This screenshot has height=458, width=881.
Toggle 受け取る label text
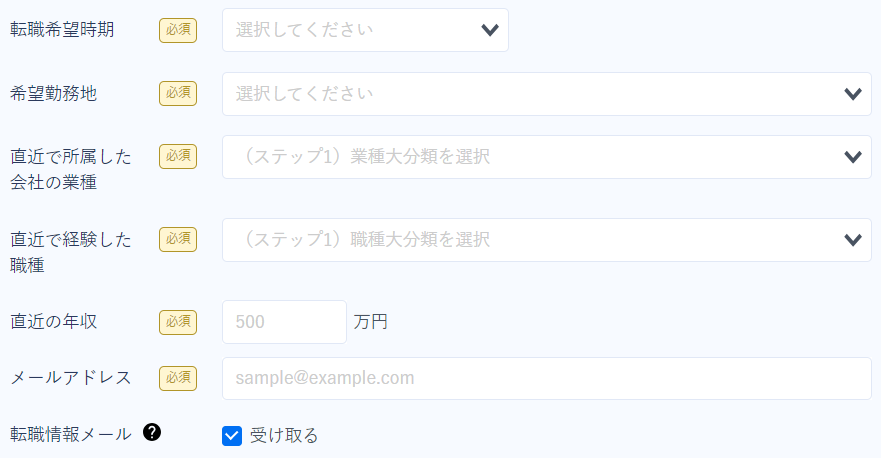click(284, 436)
